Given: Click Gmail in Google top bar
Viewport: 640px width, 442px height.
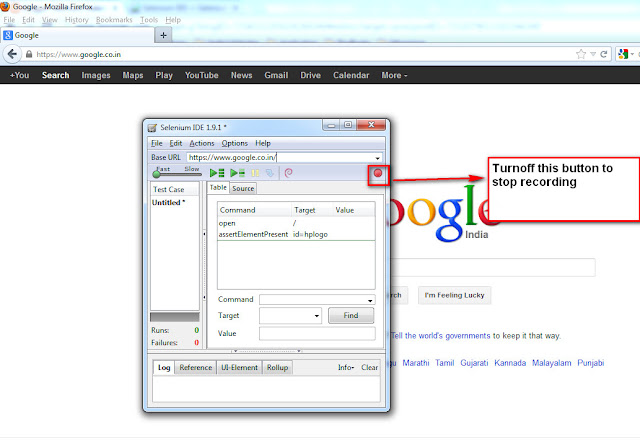Looking at the screenshot, I should pos(276,76).
